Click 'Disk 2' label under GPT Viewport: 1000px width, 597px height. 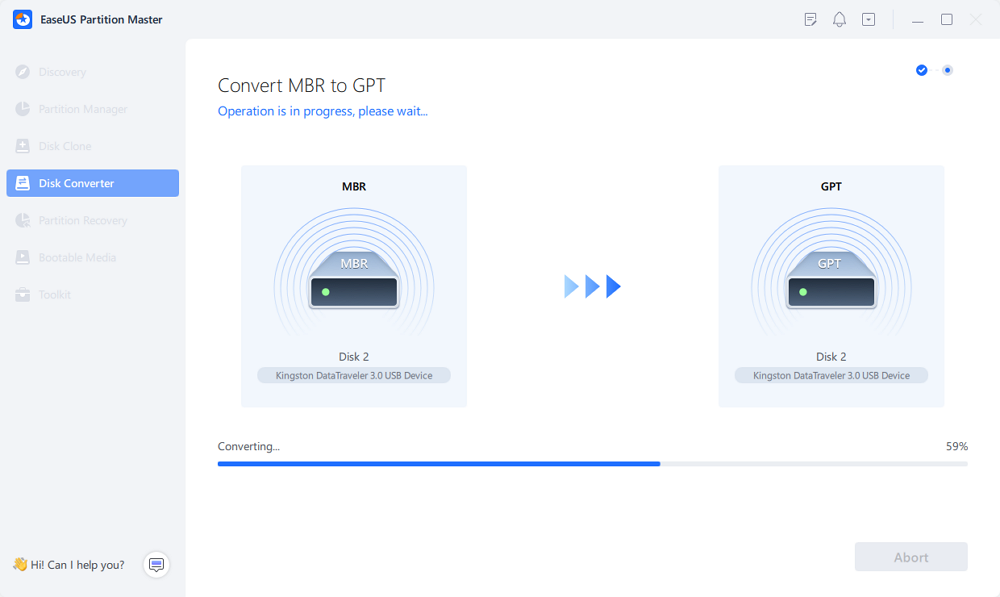[x=831, y=357]
